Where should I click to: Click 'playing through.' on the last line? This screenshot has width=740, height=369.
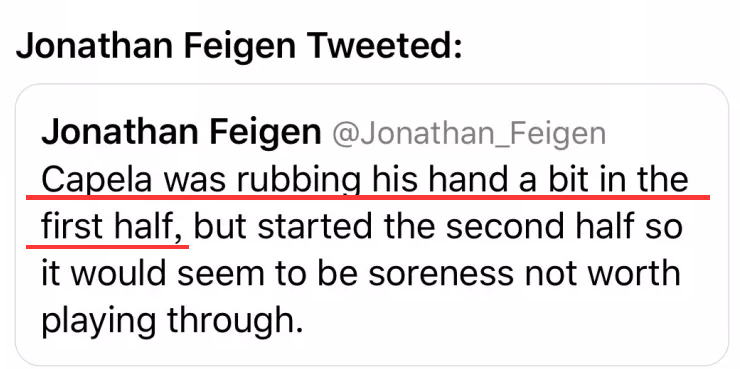[171, 319]
